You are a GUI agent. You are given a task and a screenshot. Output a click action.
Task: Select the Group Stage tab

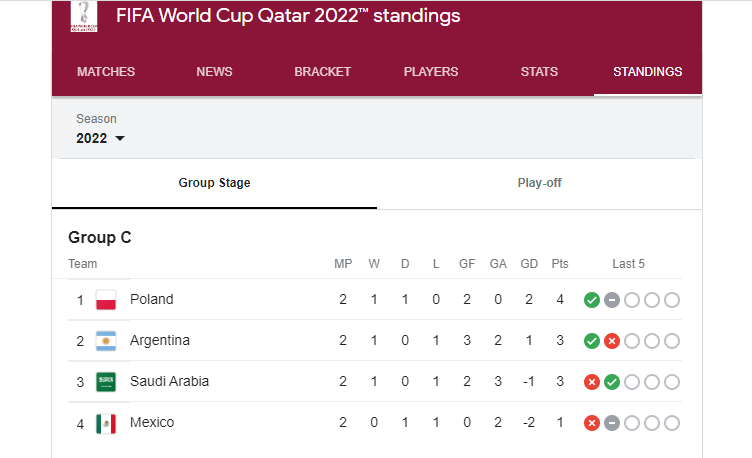[214, 183]
